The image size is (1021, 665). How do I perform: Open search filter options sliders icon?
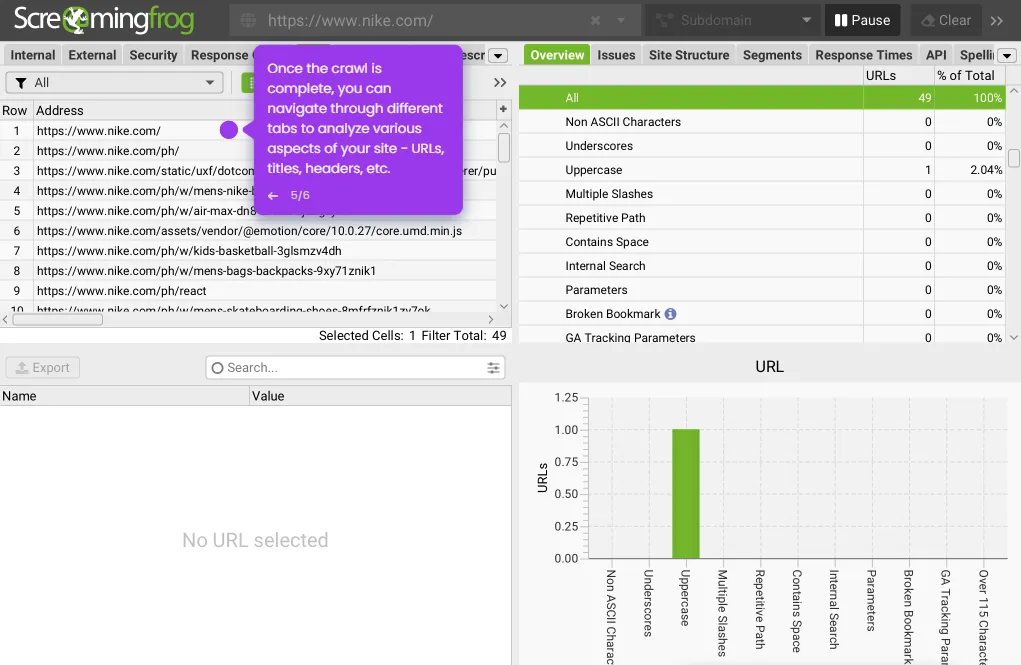494,367
